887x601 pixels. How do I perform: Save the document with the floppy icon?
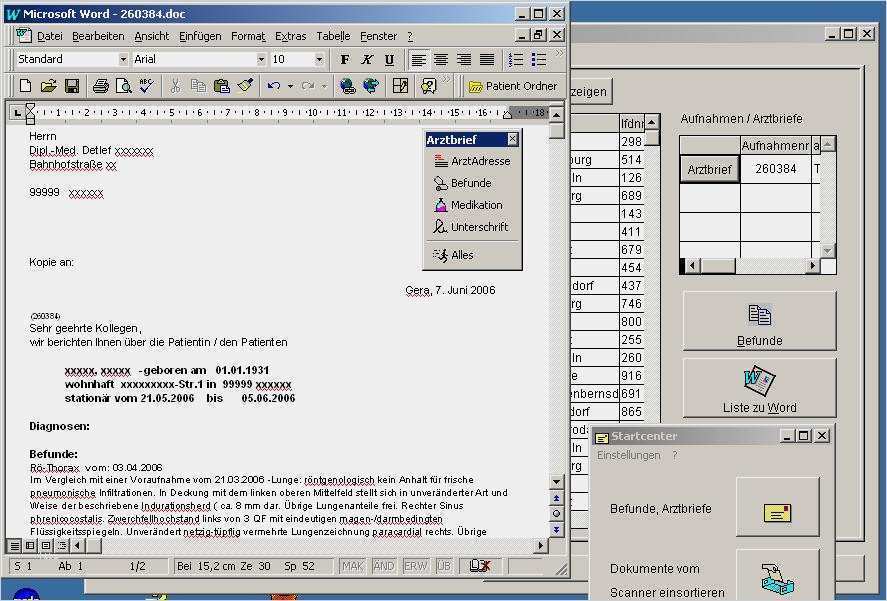pos(72,86)
